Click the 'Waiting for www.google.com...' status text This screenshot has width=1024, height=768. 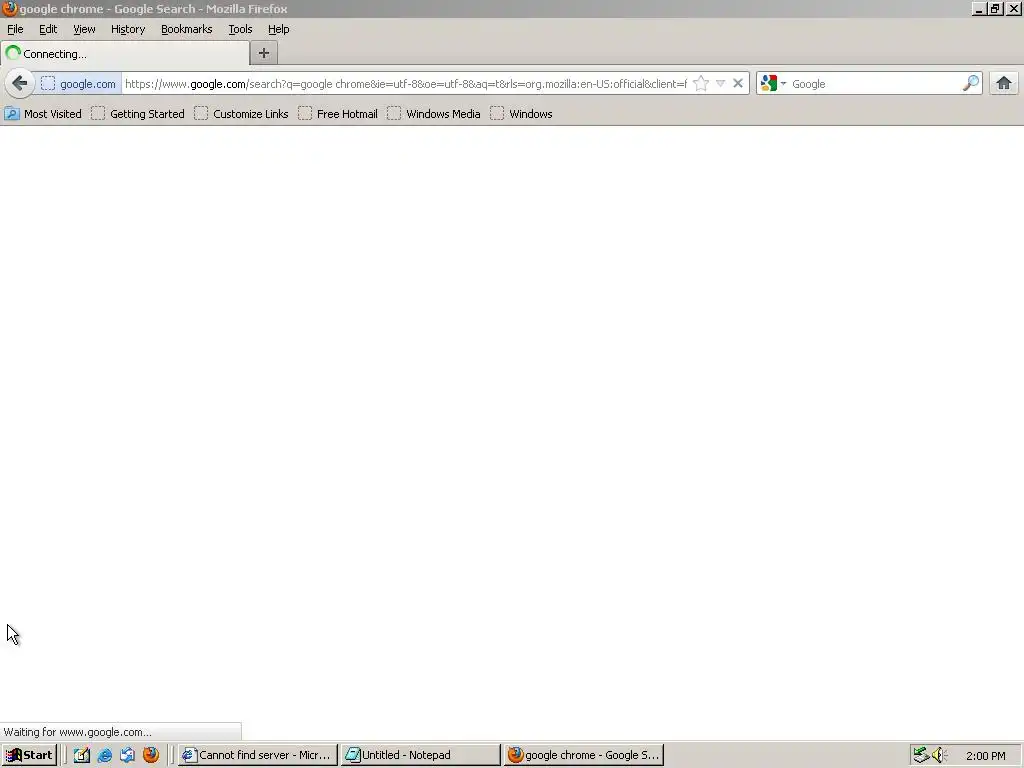(78, 732)
